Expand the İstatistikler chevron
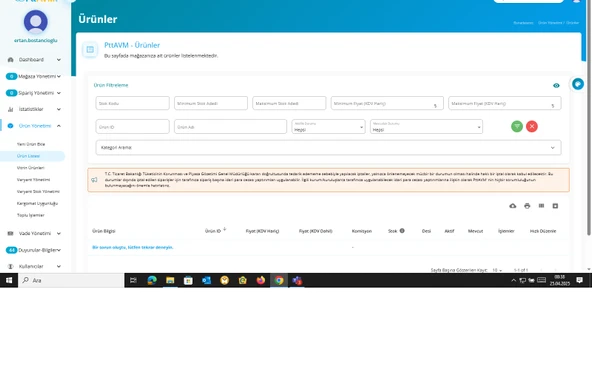Screen dimensions: 592x366 tap(59, 109)
